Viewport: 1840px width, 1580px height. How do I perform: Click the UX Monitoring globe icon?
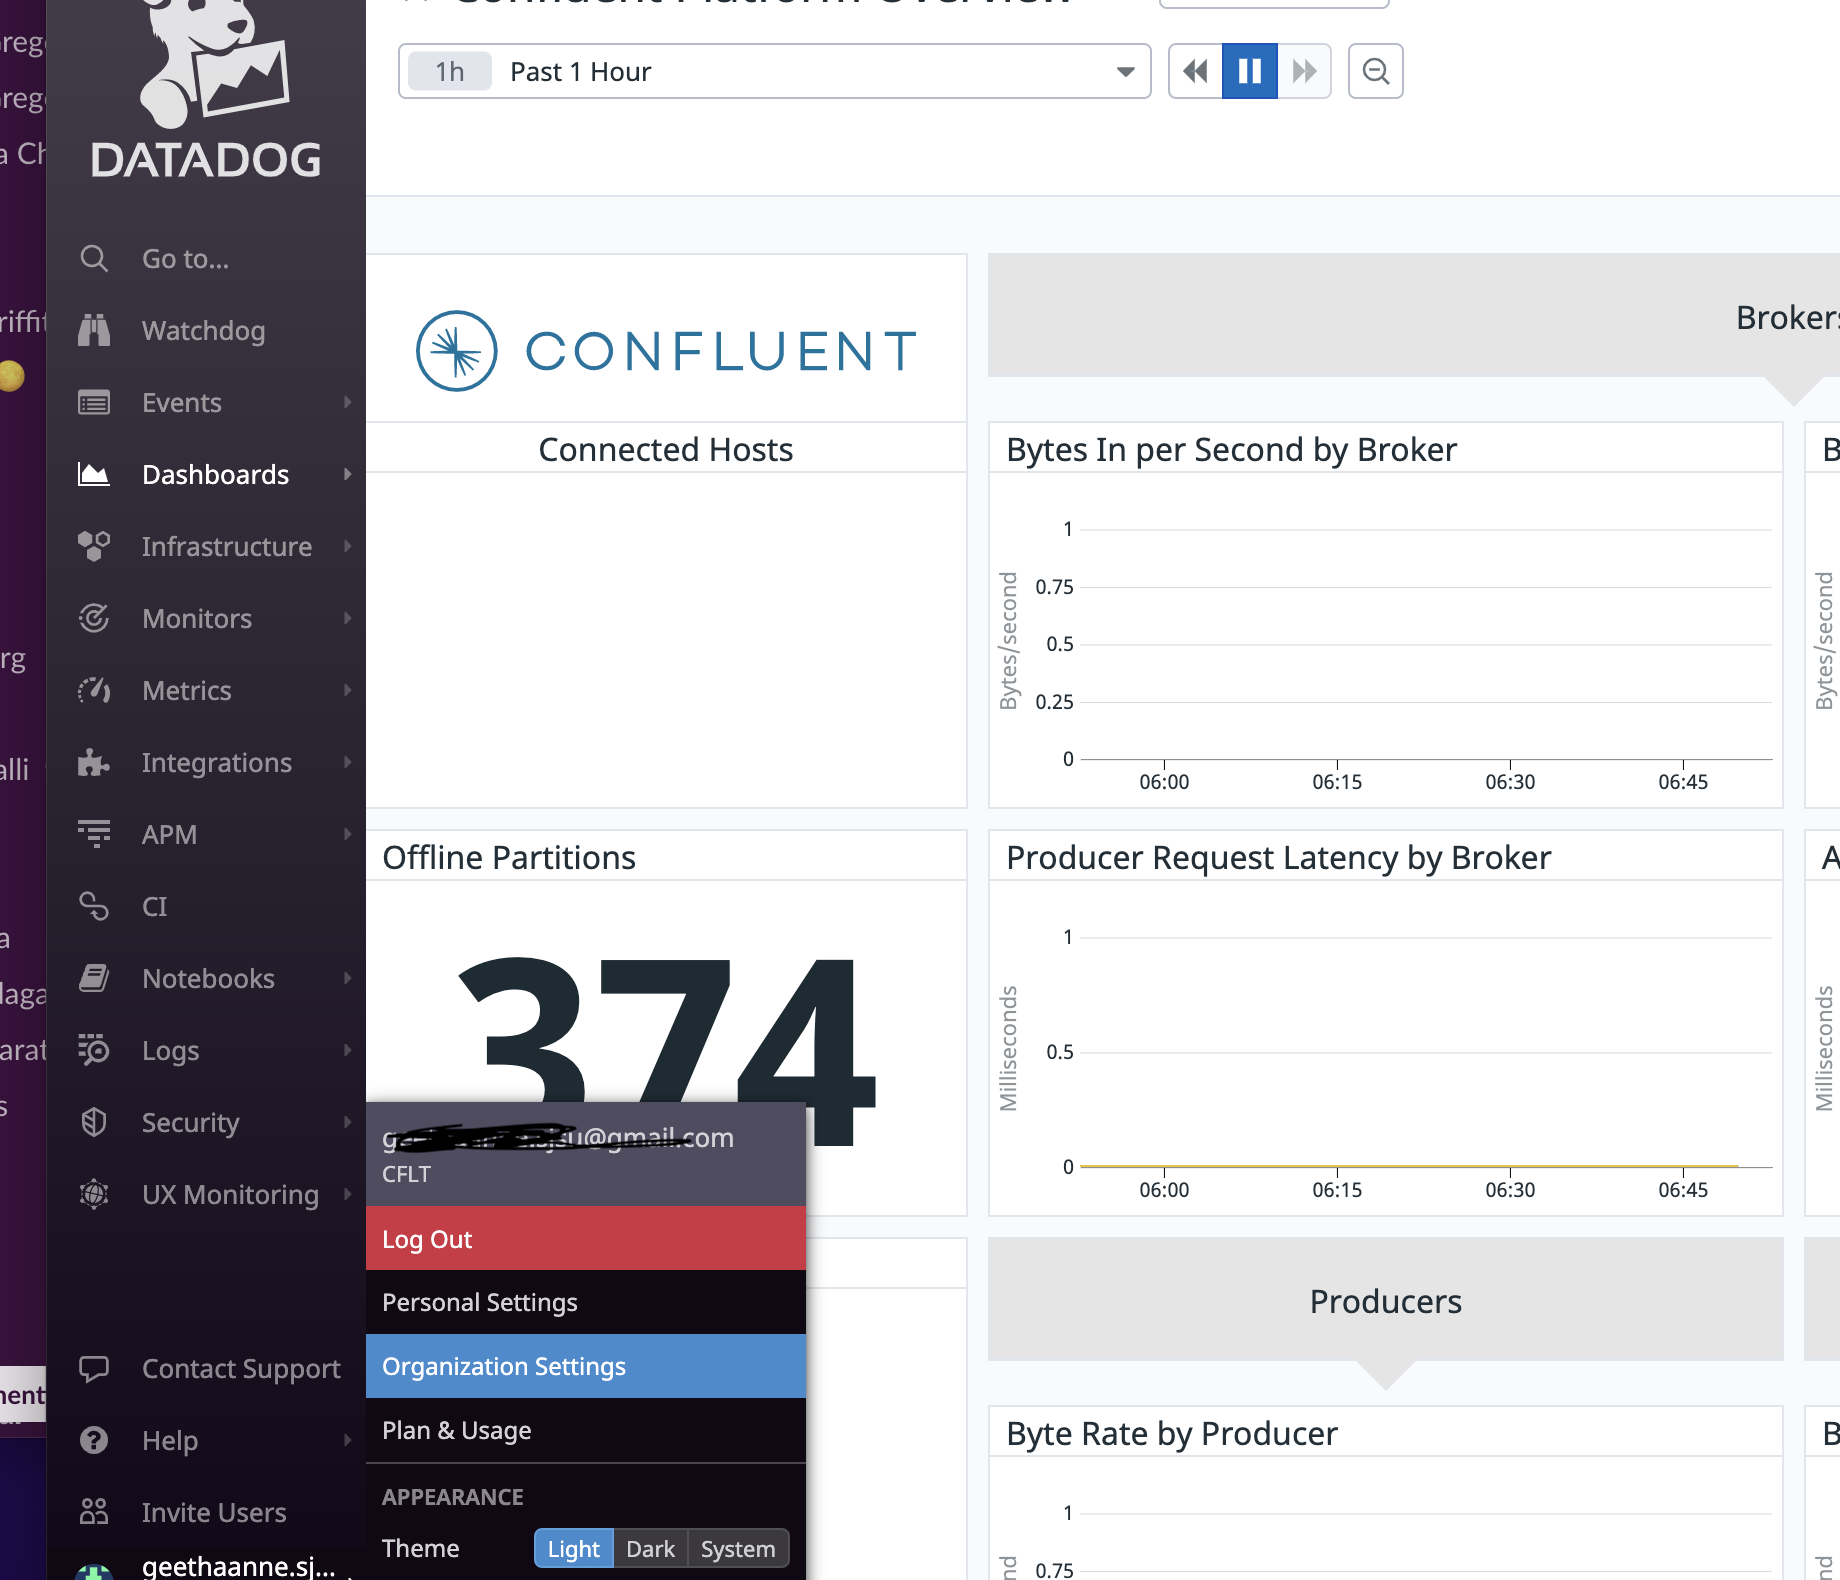(x=94, y=1195)
